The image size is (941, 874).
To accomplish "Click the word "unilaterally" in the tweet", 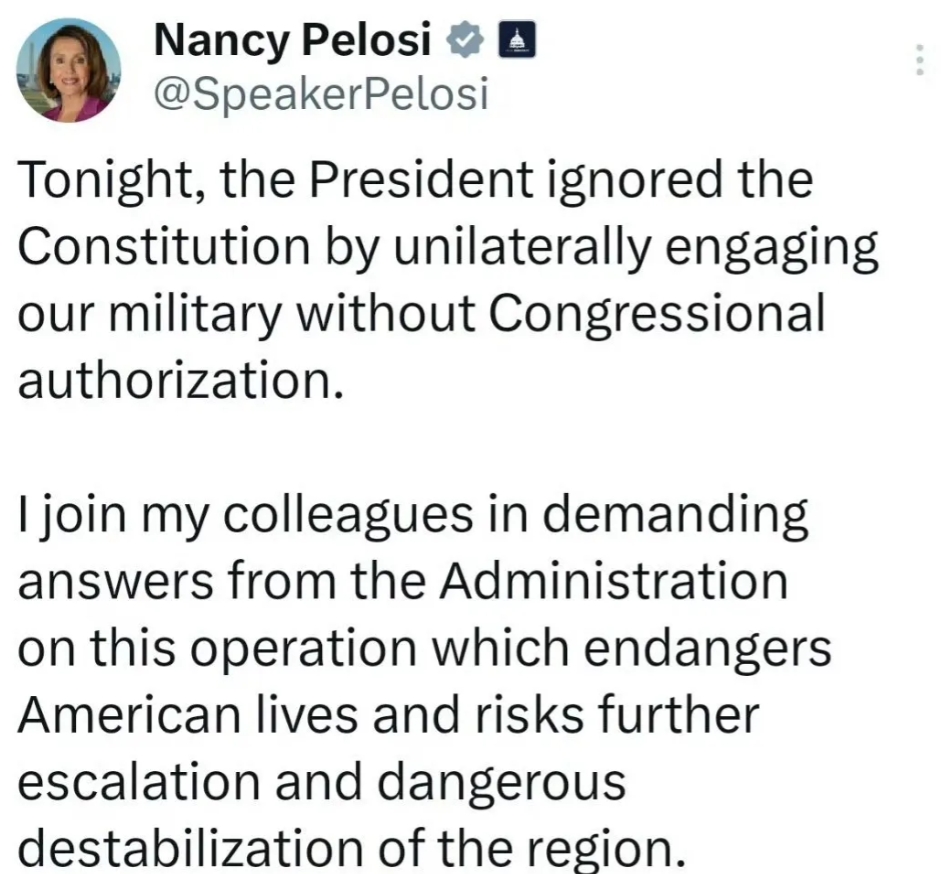I will point(522,250).
